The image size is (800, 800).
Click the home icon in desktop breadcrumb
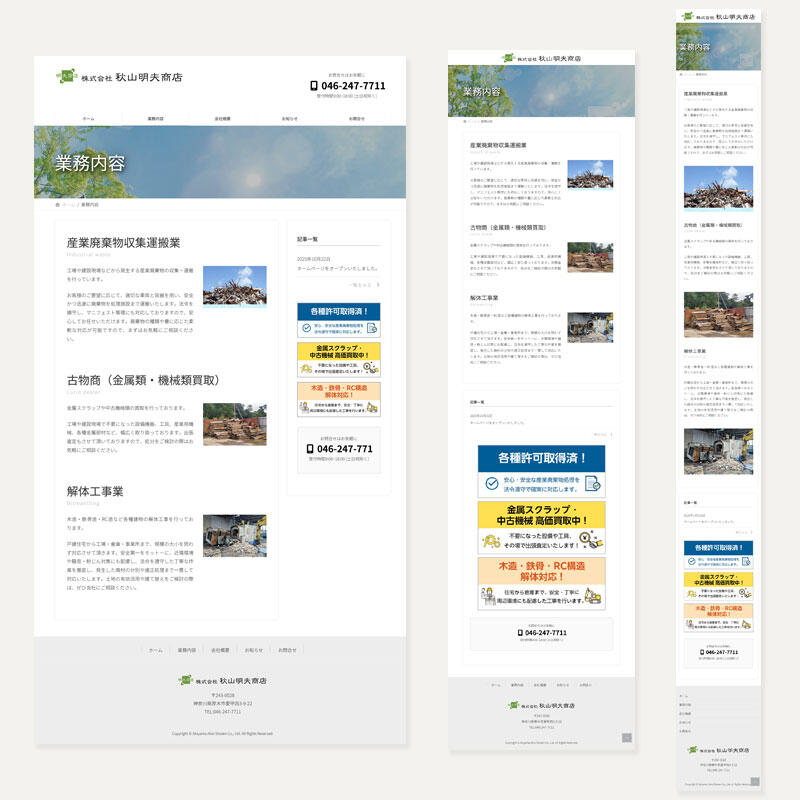click(58, 205)
